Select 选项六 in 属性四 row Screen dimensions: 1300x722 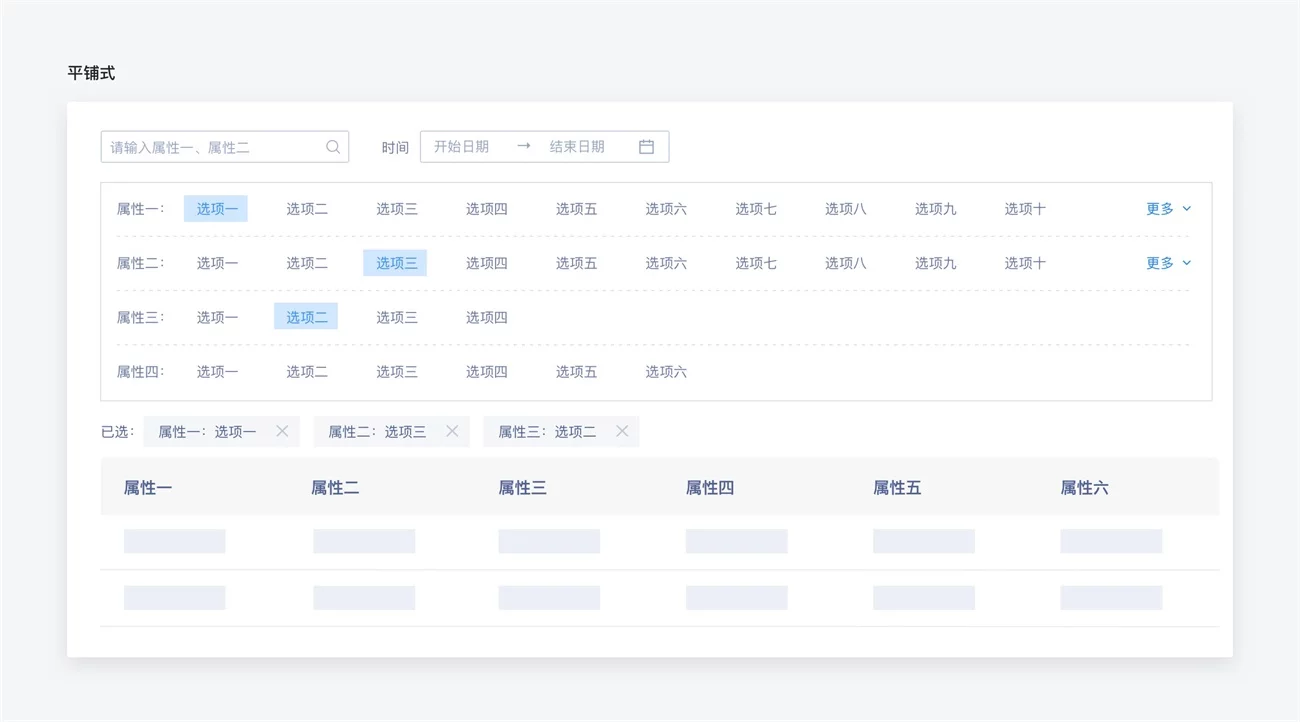666,372
